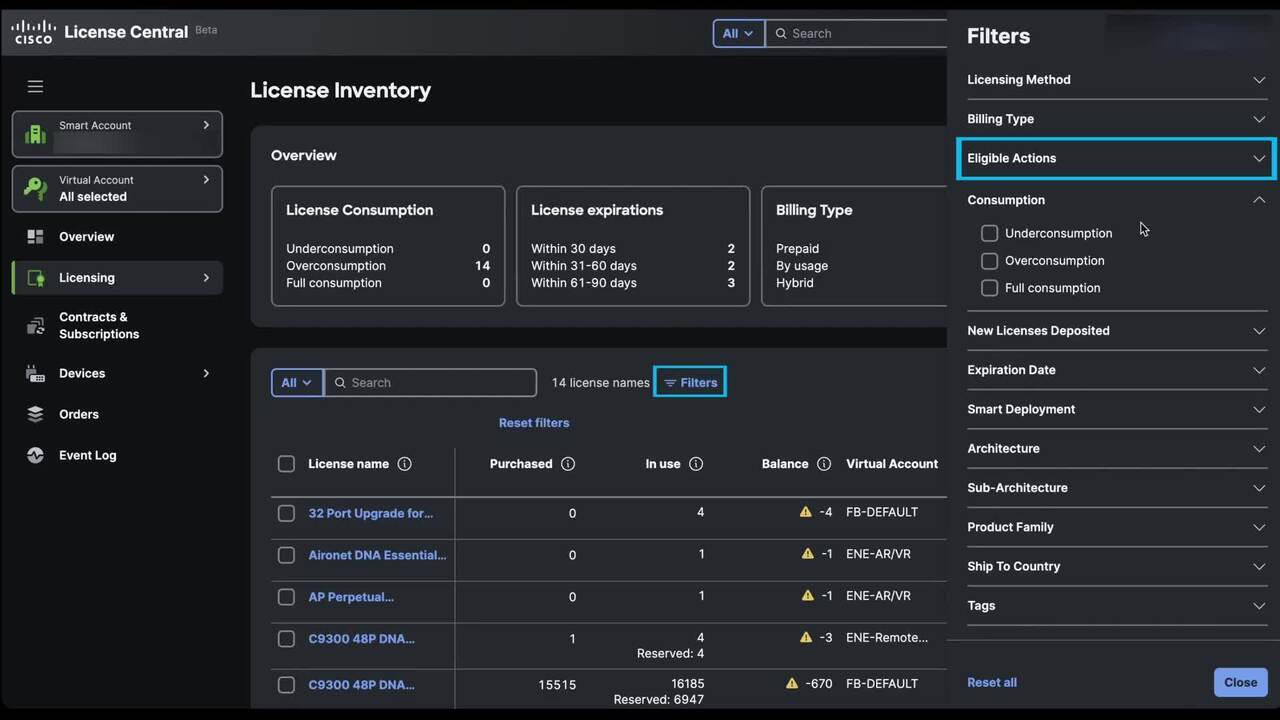Go to Contracts & Subscriptions
This screenshot has height=720, width=1280.
coord(99,325)
